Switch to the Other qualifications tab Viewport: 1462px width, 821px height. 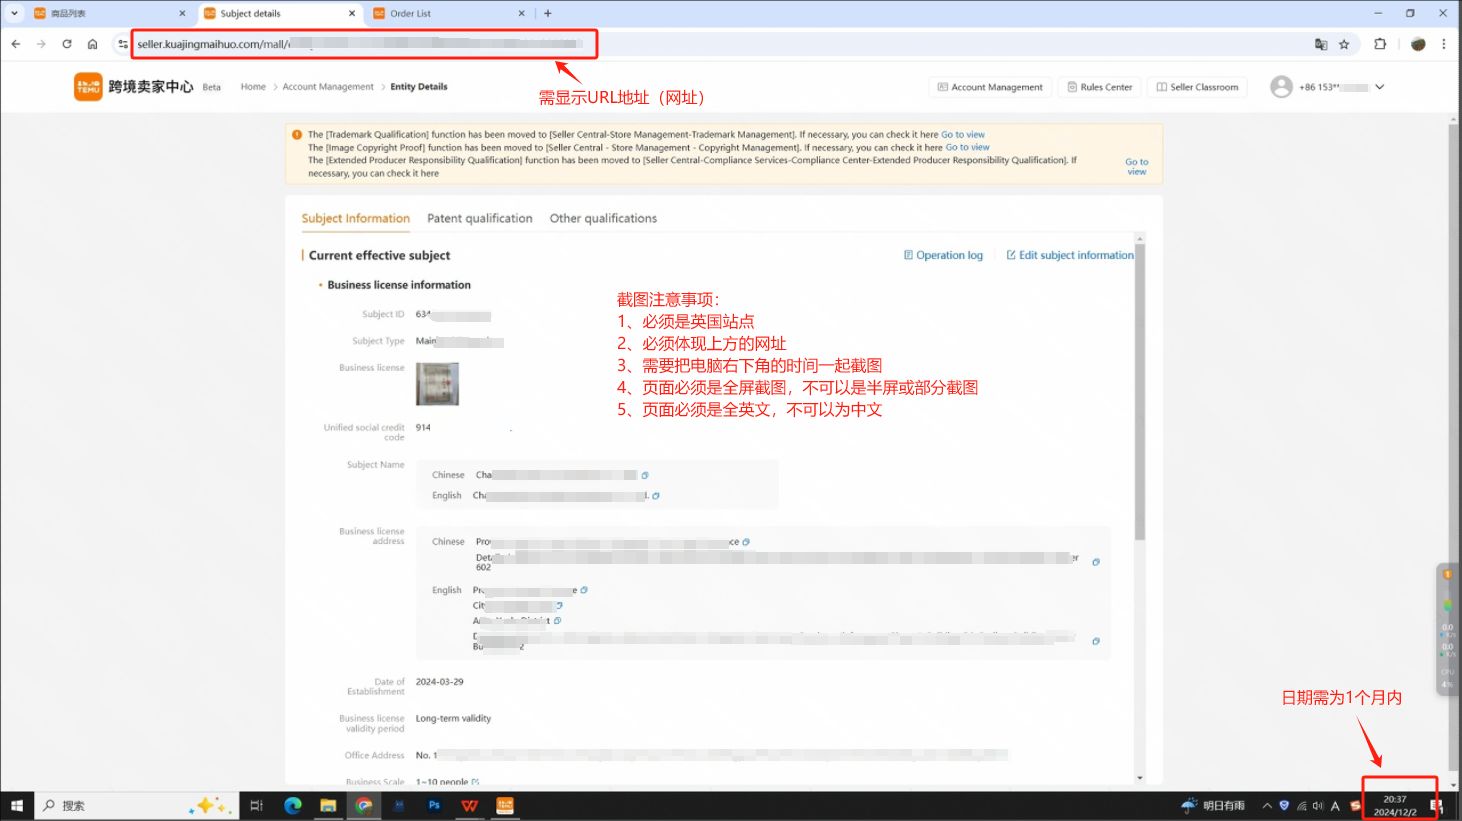coord(603,218)
